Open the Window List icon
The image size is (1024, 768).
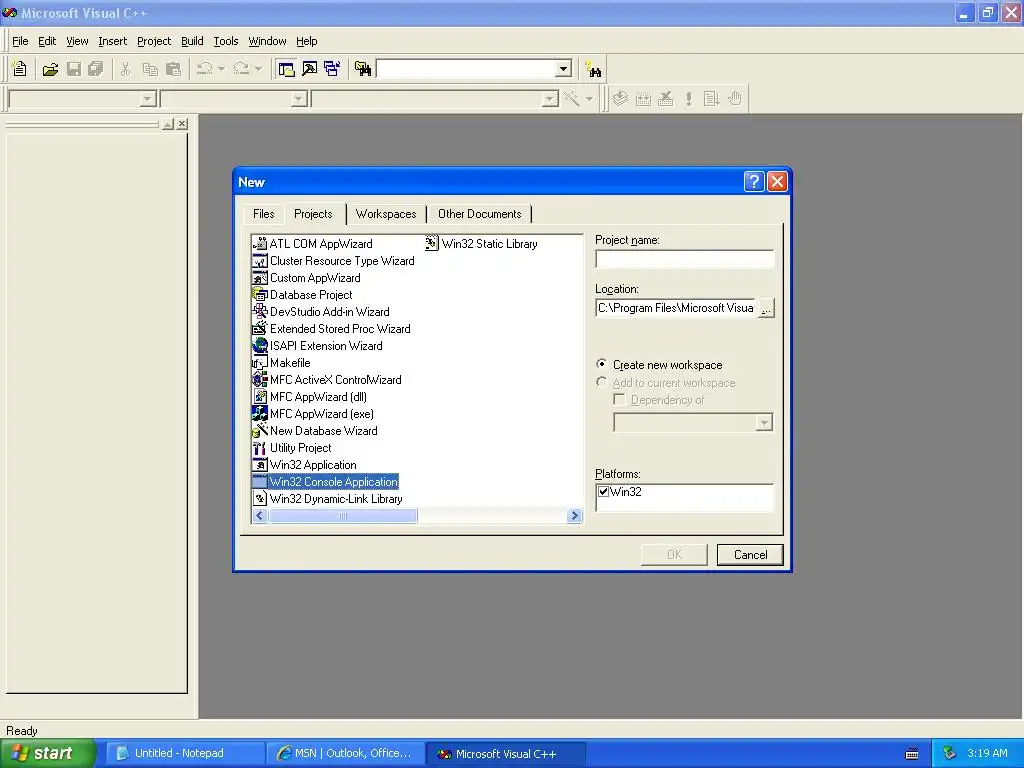coord(332,69)
